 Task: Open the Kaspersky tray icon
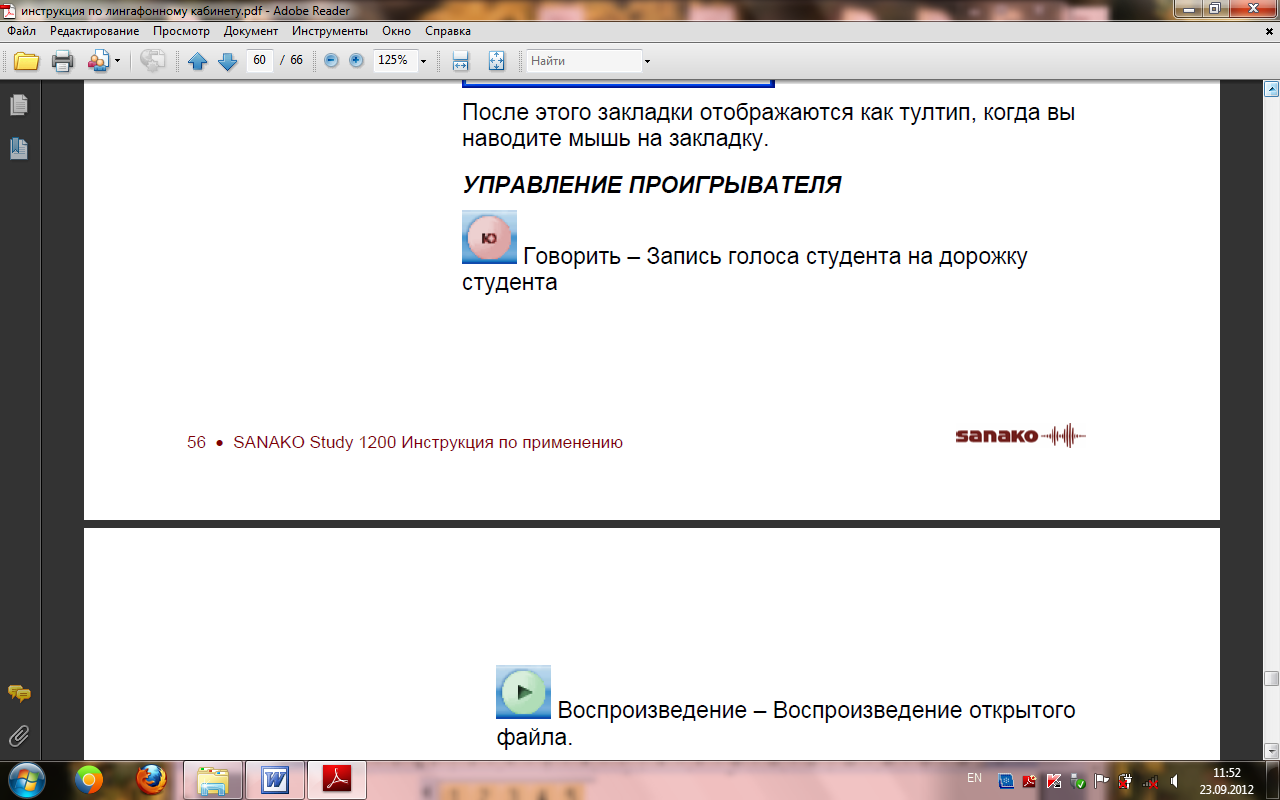click(x=1052, y=781)
